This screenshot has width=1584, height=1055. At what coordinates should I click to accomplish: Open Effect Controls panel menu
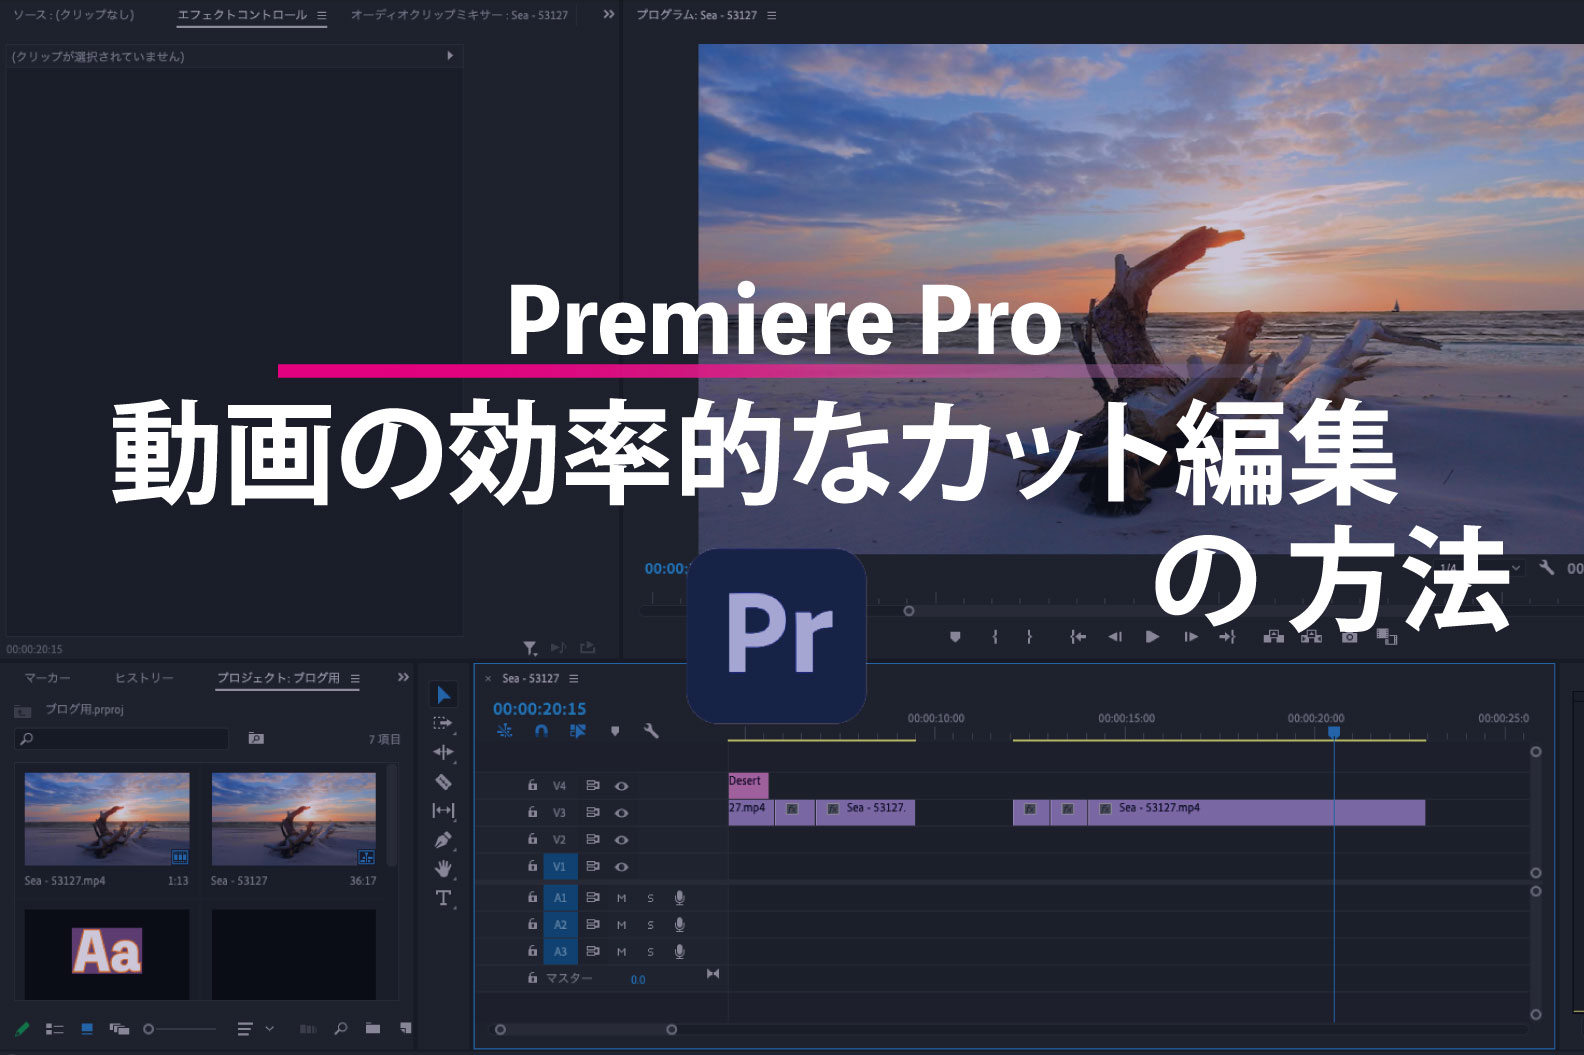pyautogui.click(x=321, y=15)
